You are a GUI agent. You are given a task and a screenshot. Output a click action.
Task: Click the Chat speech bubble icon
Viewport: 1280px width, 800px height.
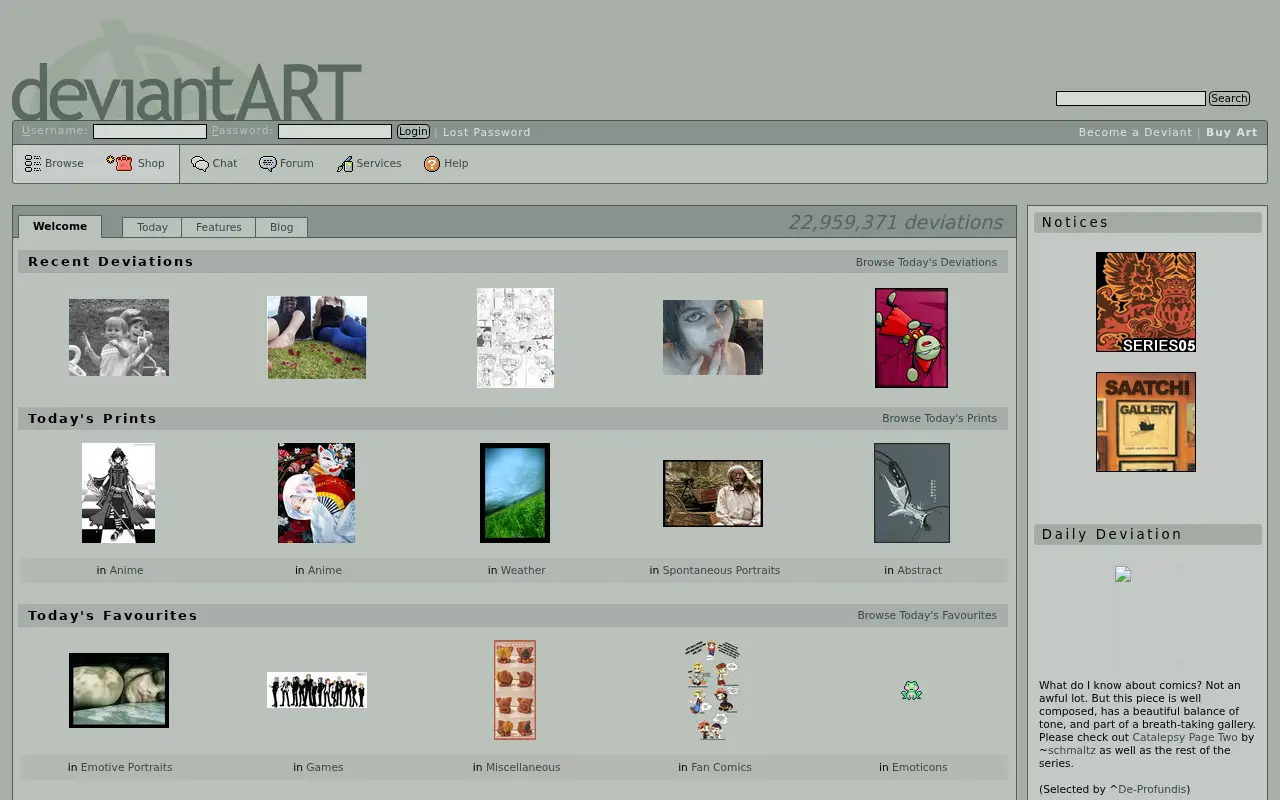(200, 164)
